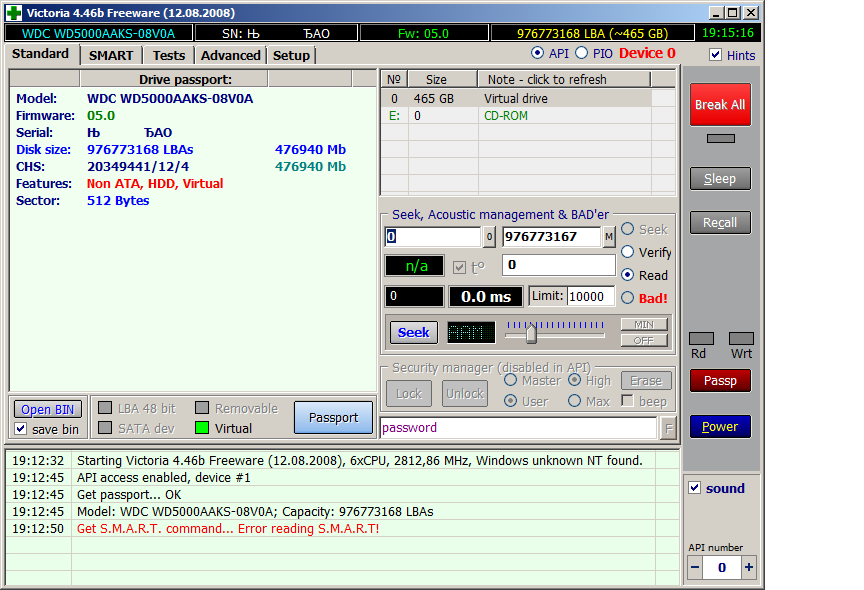Click the '976773168 LBA (~465 GB)' status field
Image resolution: width=864 pixels, height=590 pixels.
[592, 34]
